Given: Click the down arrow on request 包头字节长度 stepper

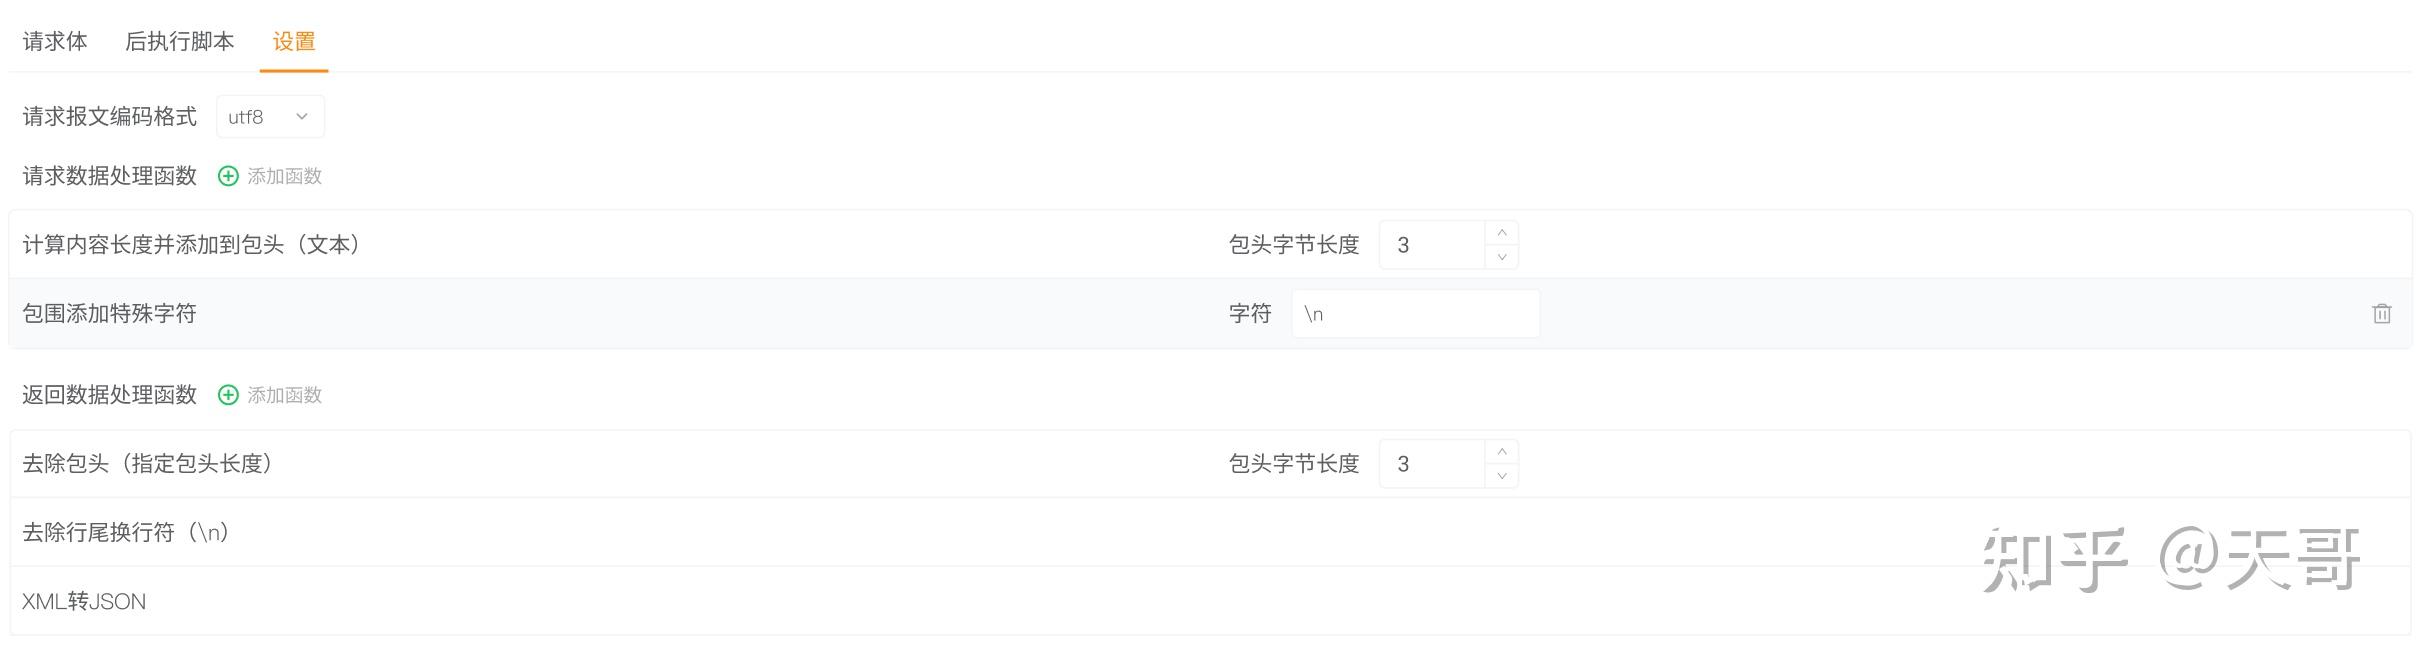Looking at the screenshot, I should coord(1501,257).
